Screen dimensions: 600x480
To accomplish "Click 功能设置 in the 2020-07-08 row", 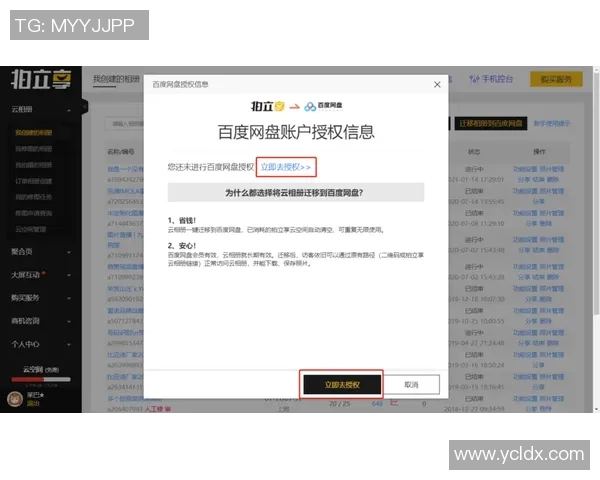I will (525, 213).
